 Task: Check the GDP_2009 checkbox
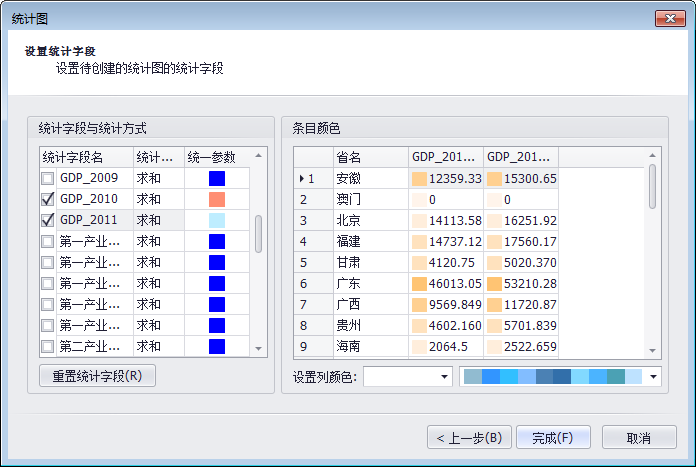coord(47,178)
